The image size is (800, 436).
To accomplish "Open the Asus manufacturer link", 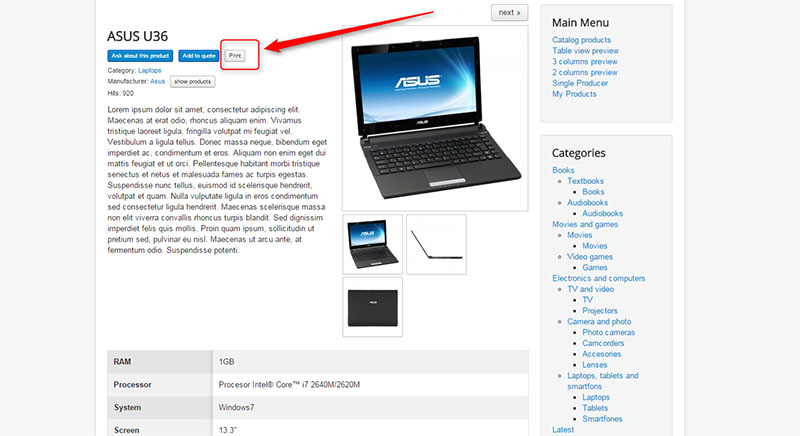I will pyautogui.click(x=157, y=81).
